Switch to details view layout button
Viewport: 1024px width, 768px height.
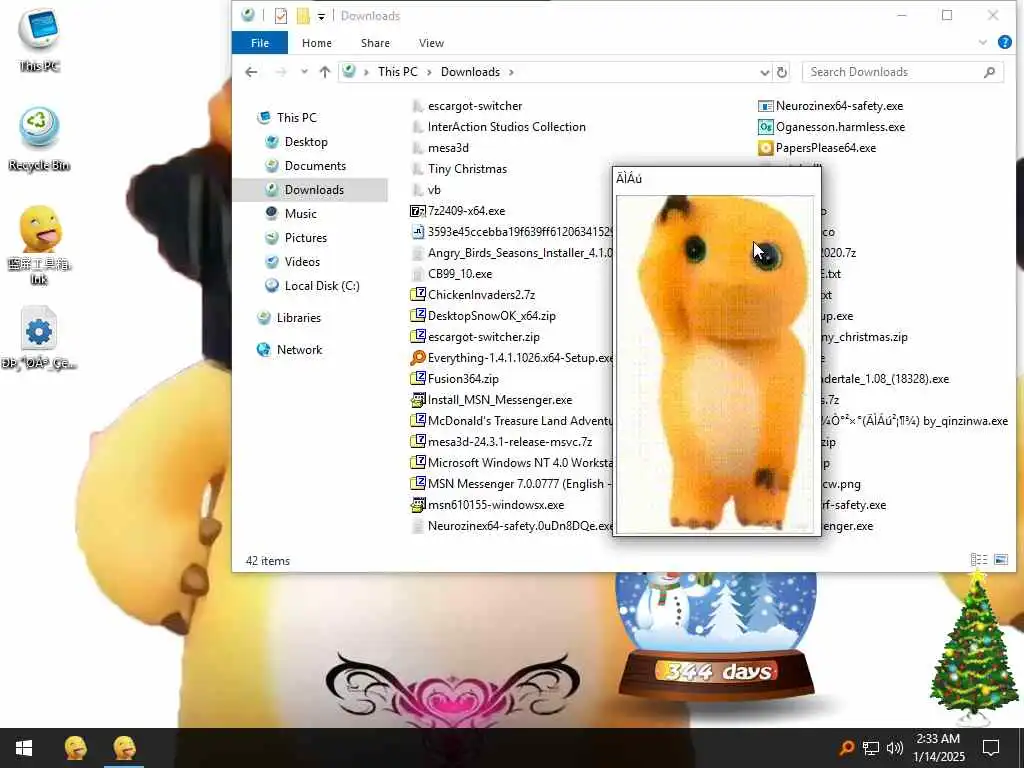(x=979, y=560)
